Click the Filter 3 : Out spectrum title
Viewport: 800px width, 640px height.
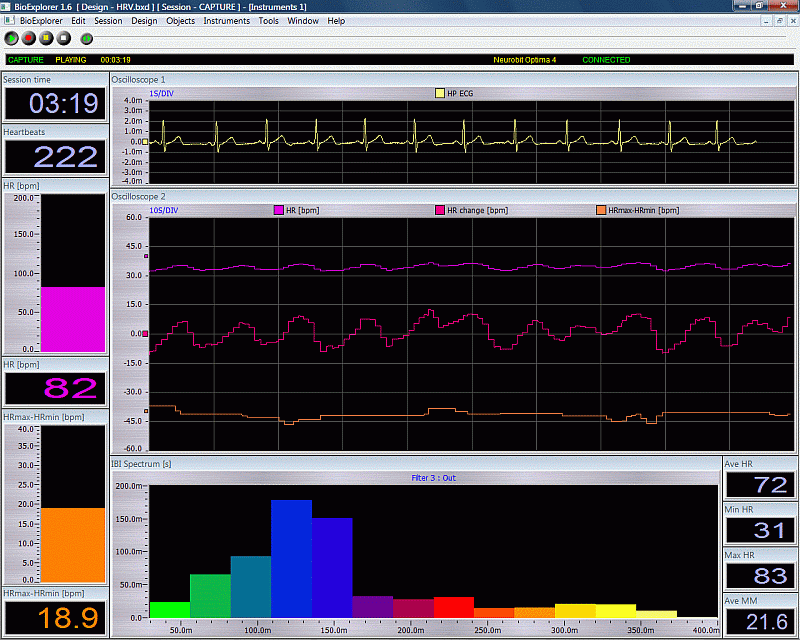[434, 478]
